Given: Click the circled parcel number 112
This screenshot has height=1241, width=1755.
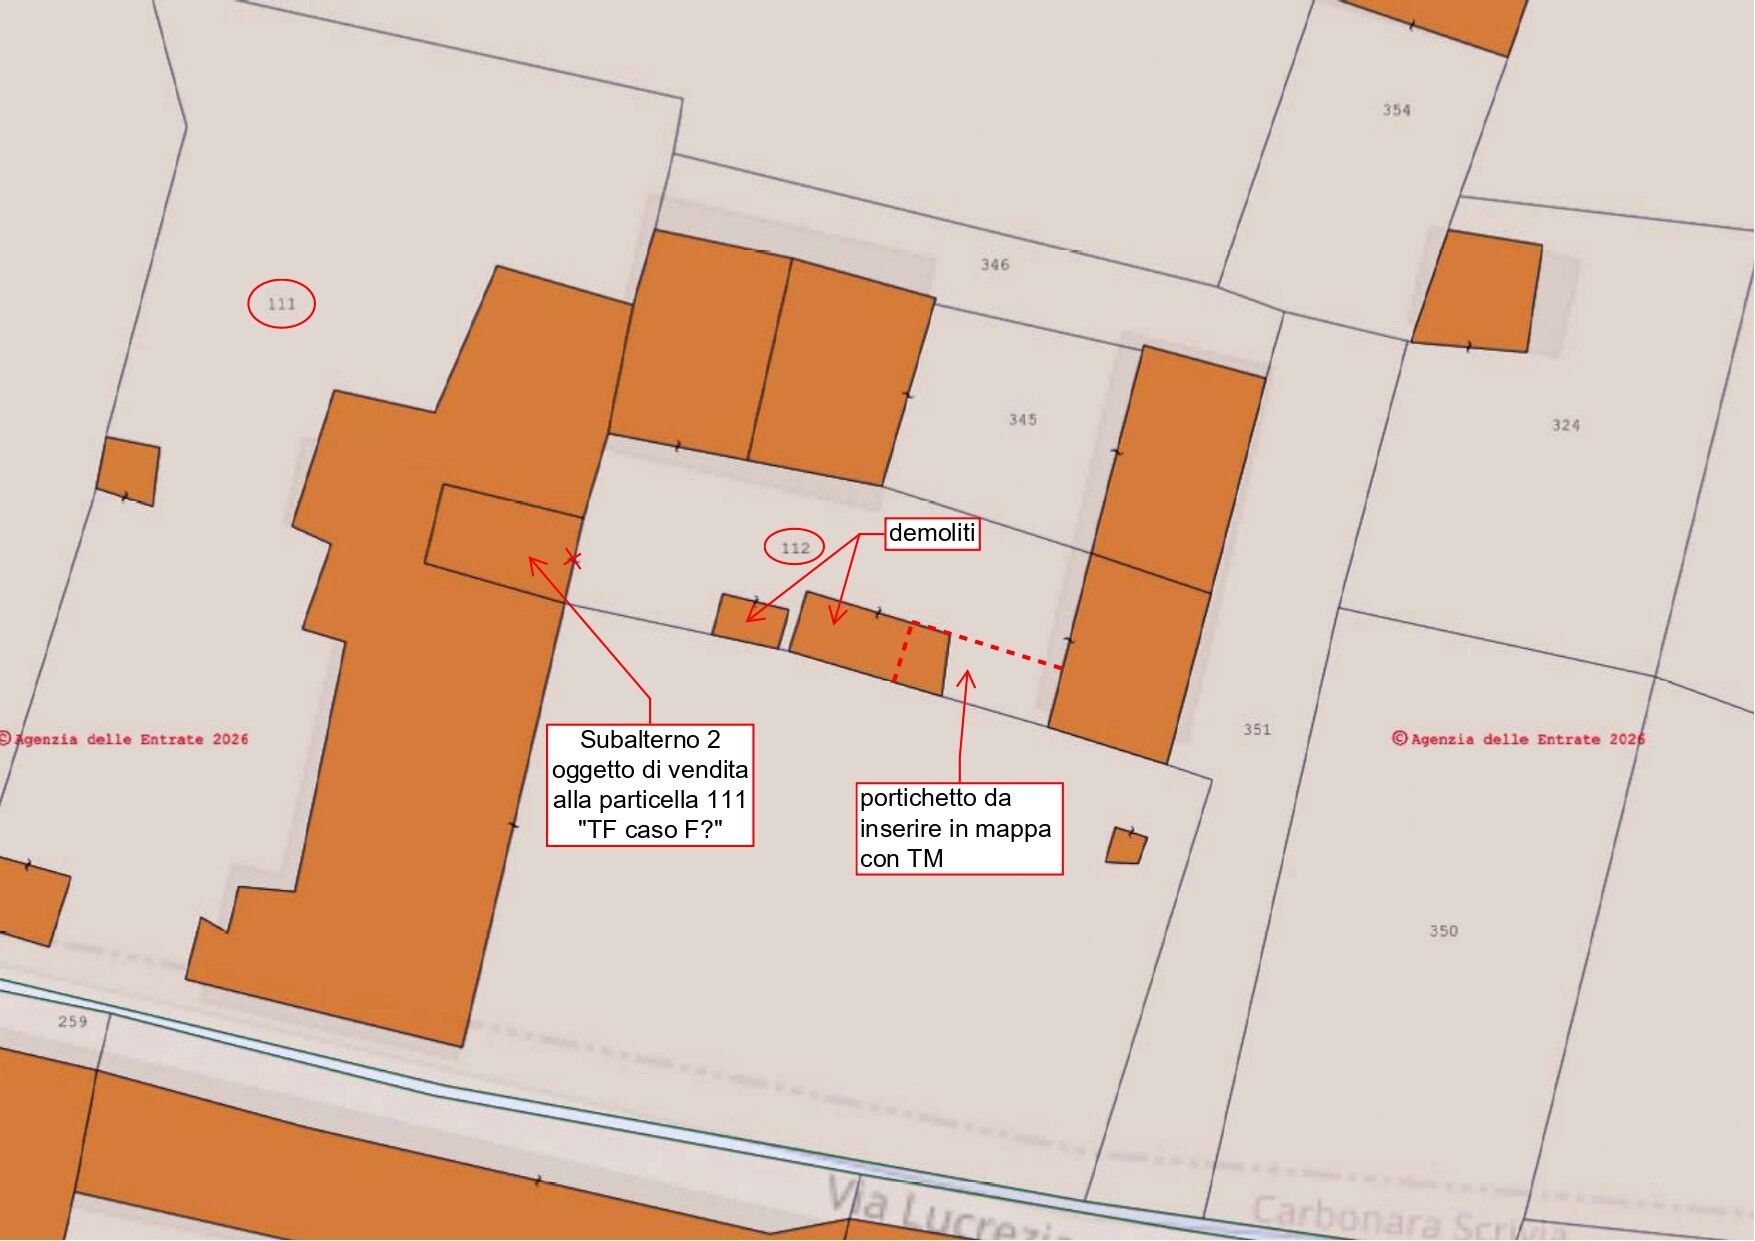Looking at the screenshot, I should point(794,547).
